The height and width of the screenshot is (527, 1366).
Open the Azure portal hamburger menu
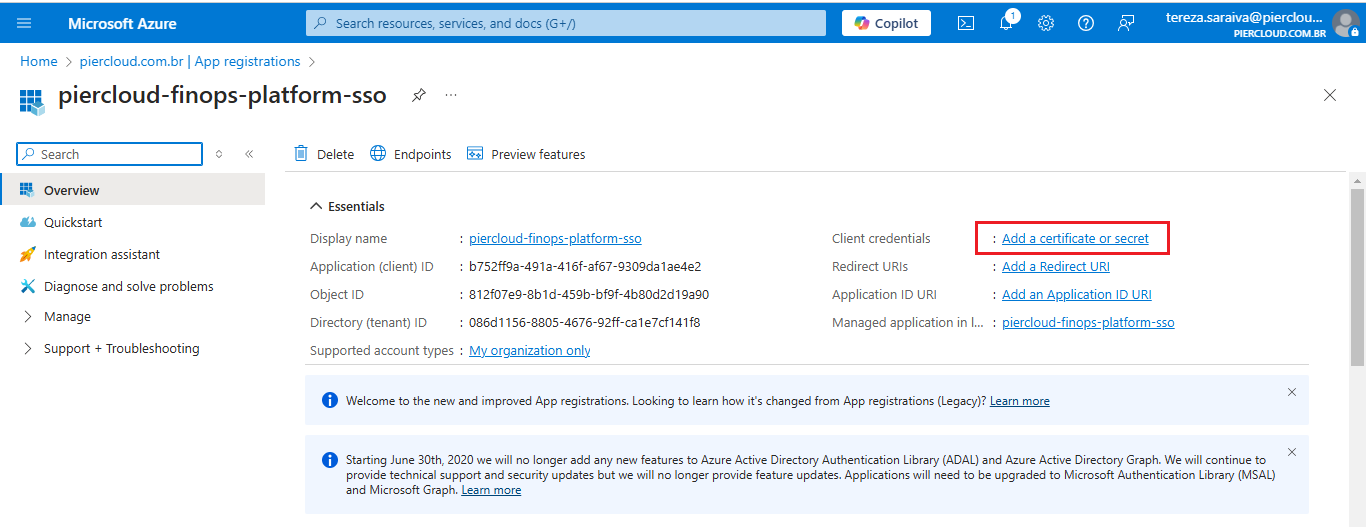coord(24,23)
